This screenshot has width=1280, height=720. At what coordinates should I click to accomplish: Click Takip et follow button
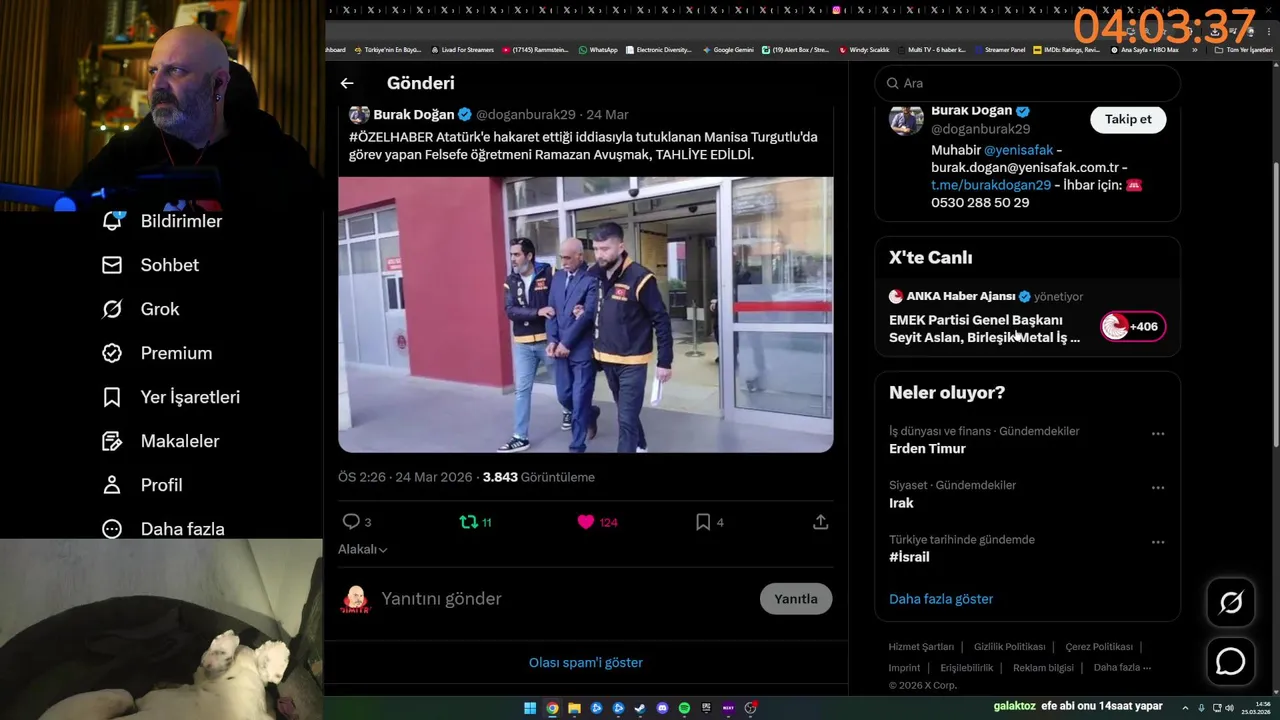(x=1128, y=119)
